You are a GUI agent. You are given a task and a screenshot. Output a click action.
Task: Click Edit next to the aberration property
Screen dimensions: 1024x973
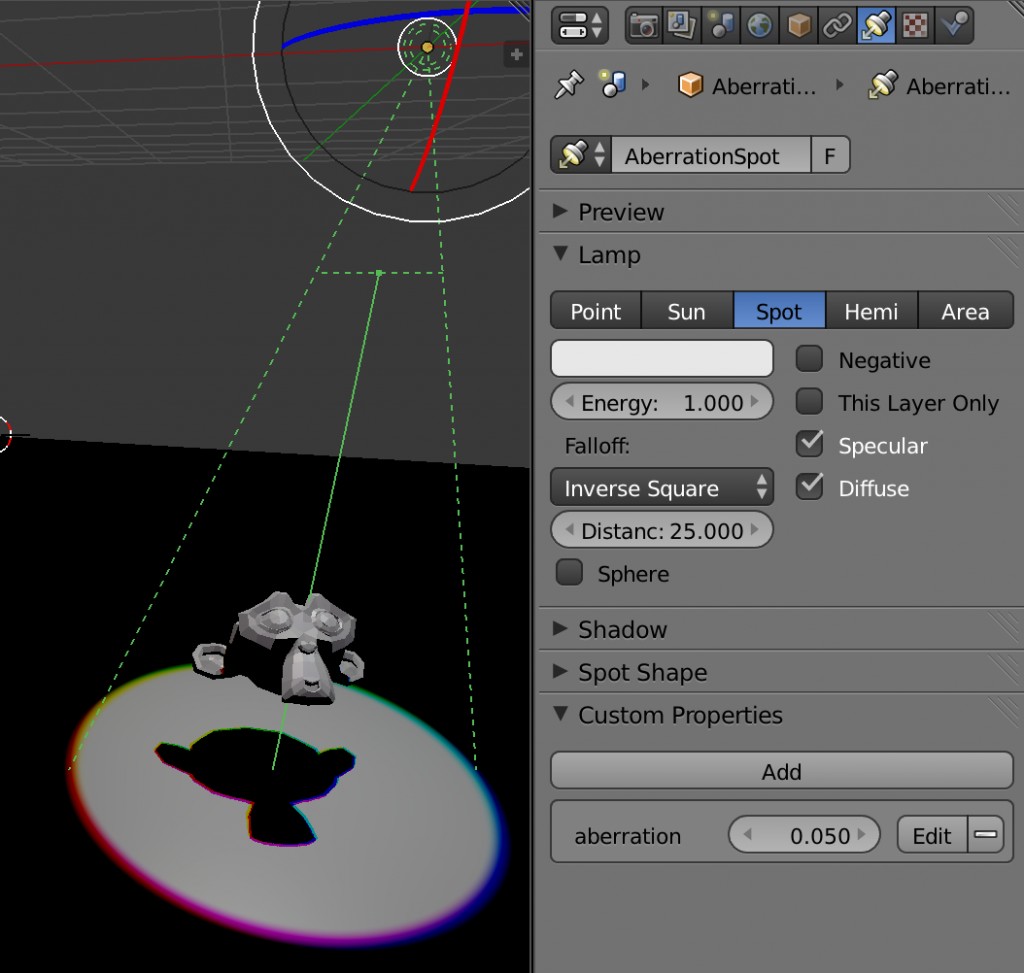931,835
